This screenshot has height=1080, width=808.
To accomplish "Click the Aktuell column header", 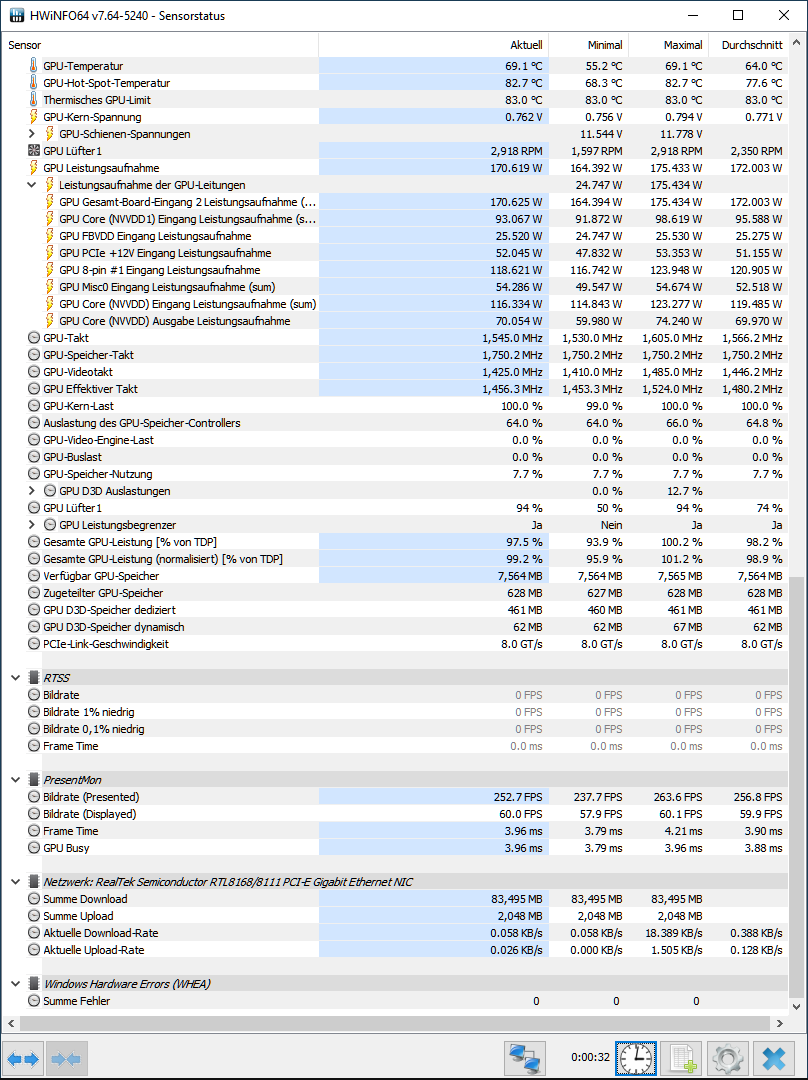I will (433, 45).
